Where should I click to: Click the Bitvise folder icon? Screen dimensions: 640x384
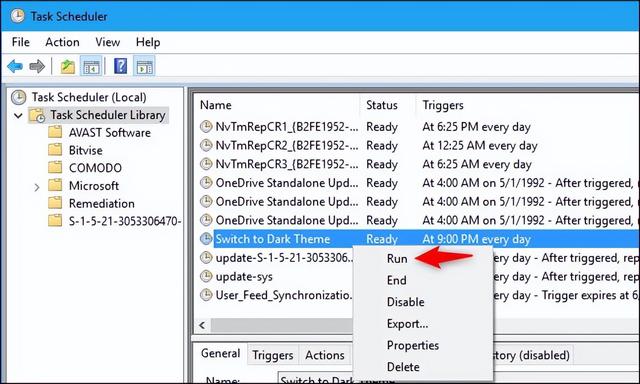click(x=55, y=150)
